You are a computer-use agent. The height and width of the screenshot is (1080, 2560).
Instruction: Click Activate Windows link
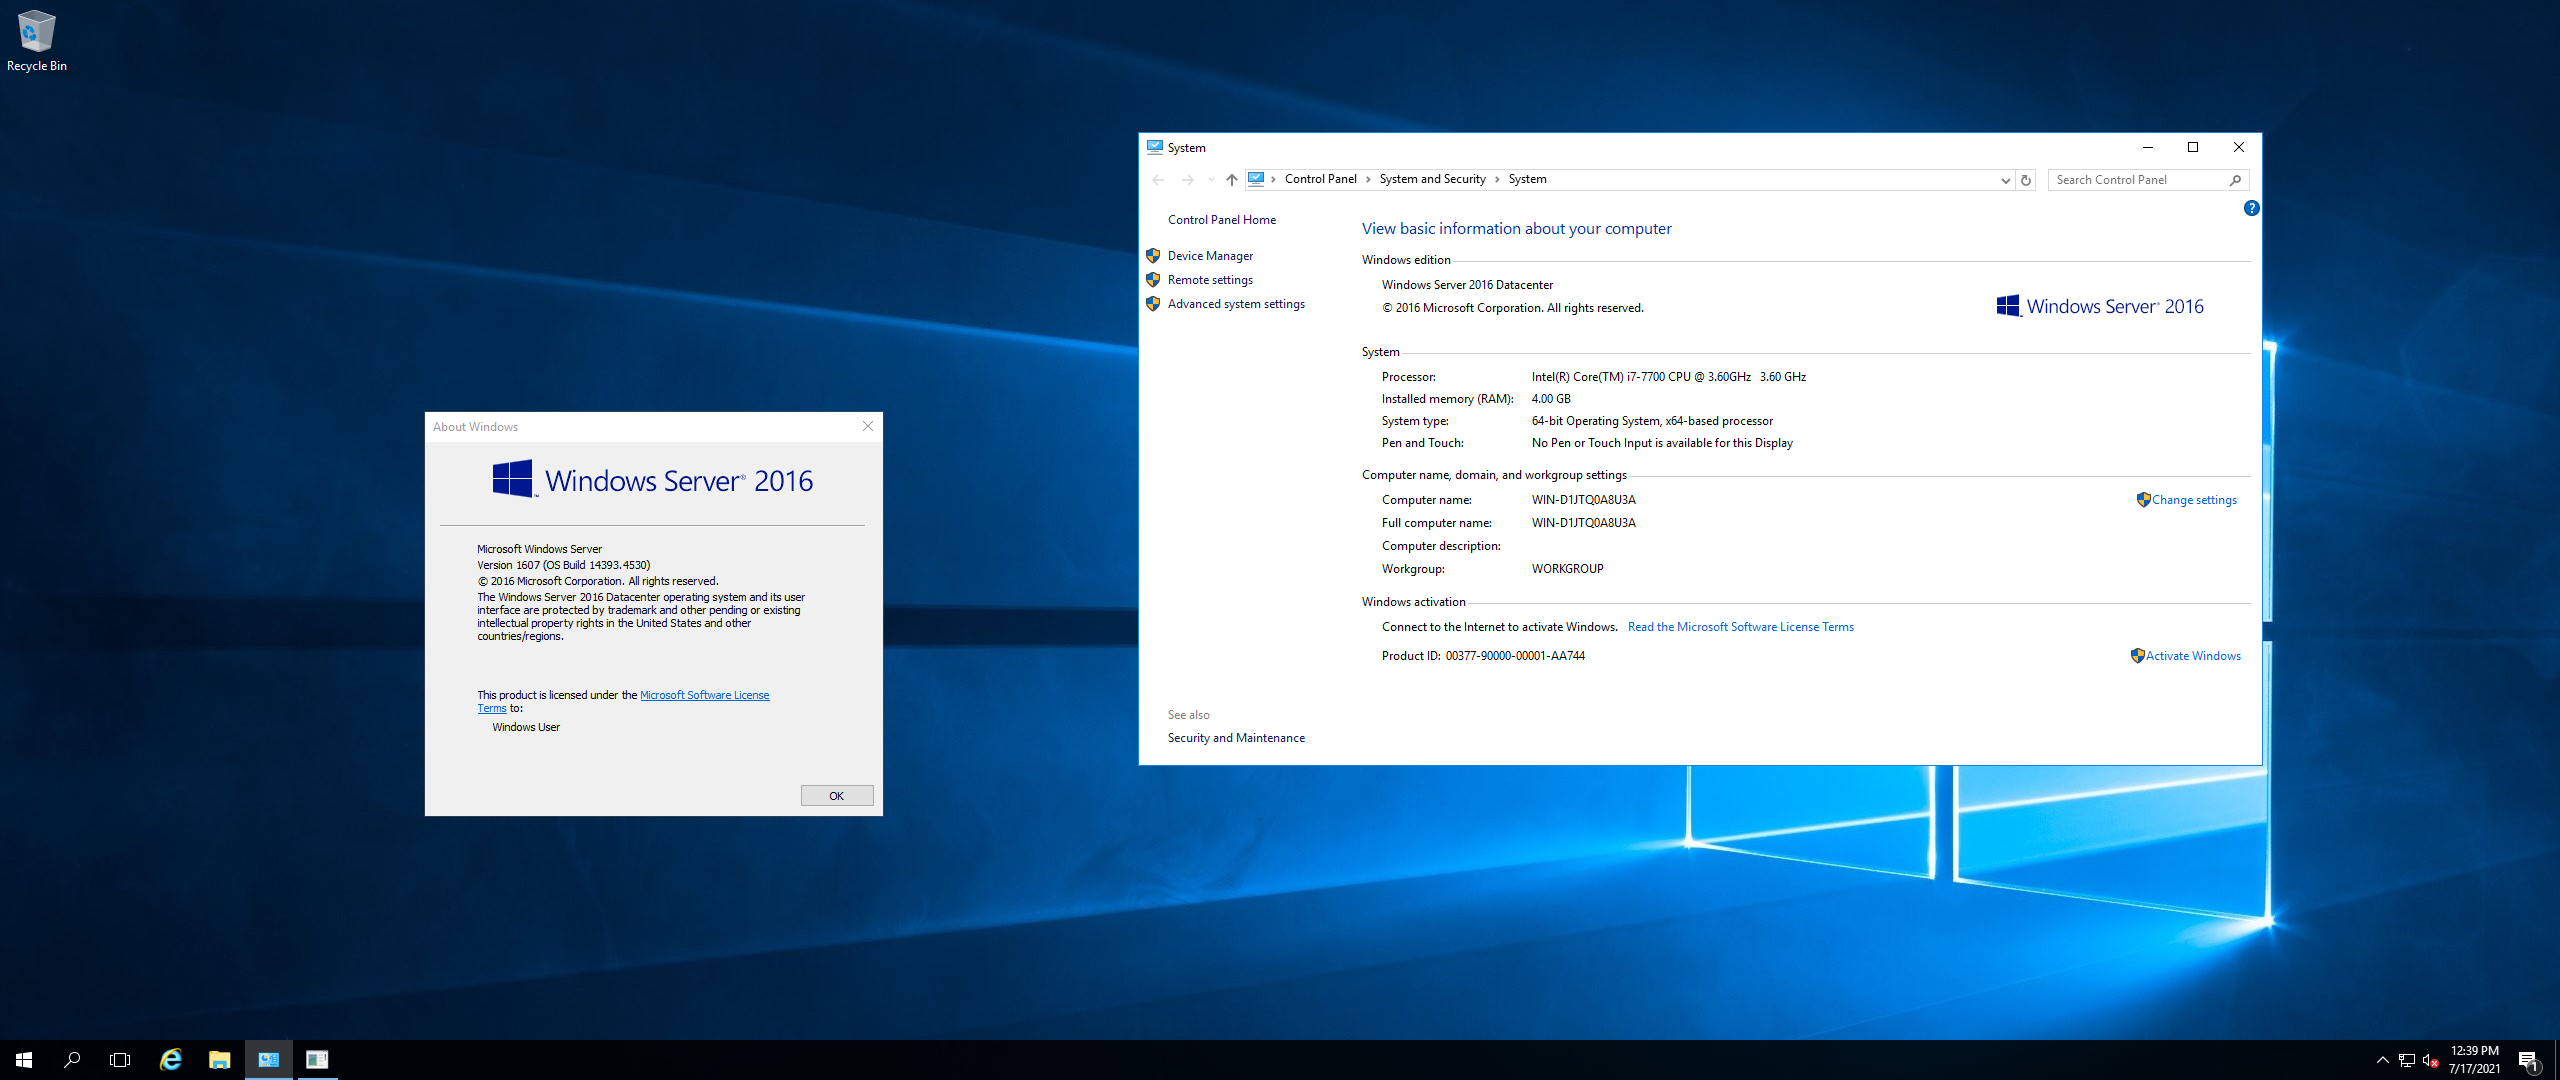pyautogui.click(x=2193, y=656)
